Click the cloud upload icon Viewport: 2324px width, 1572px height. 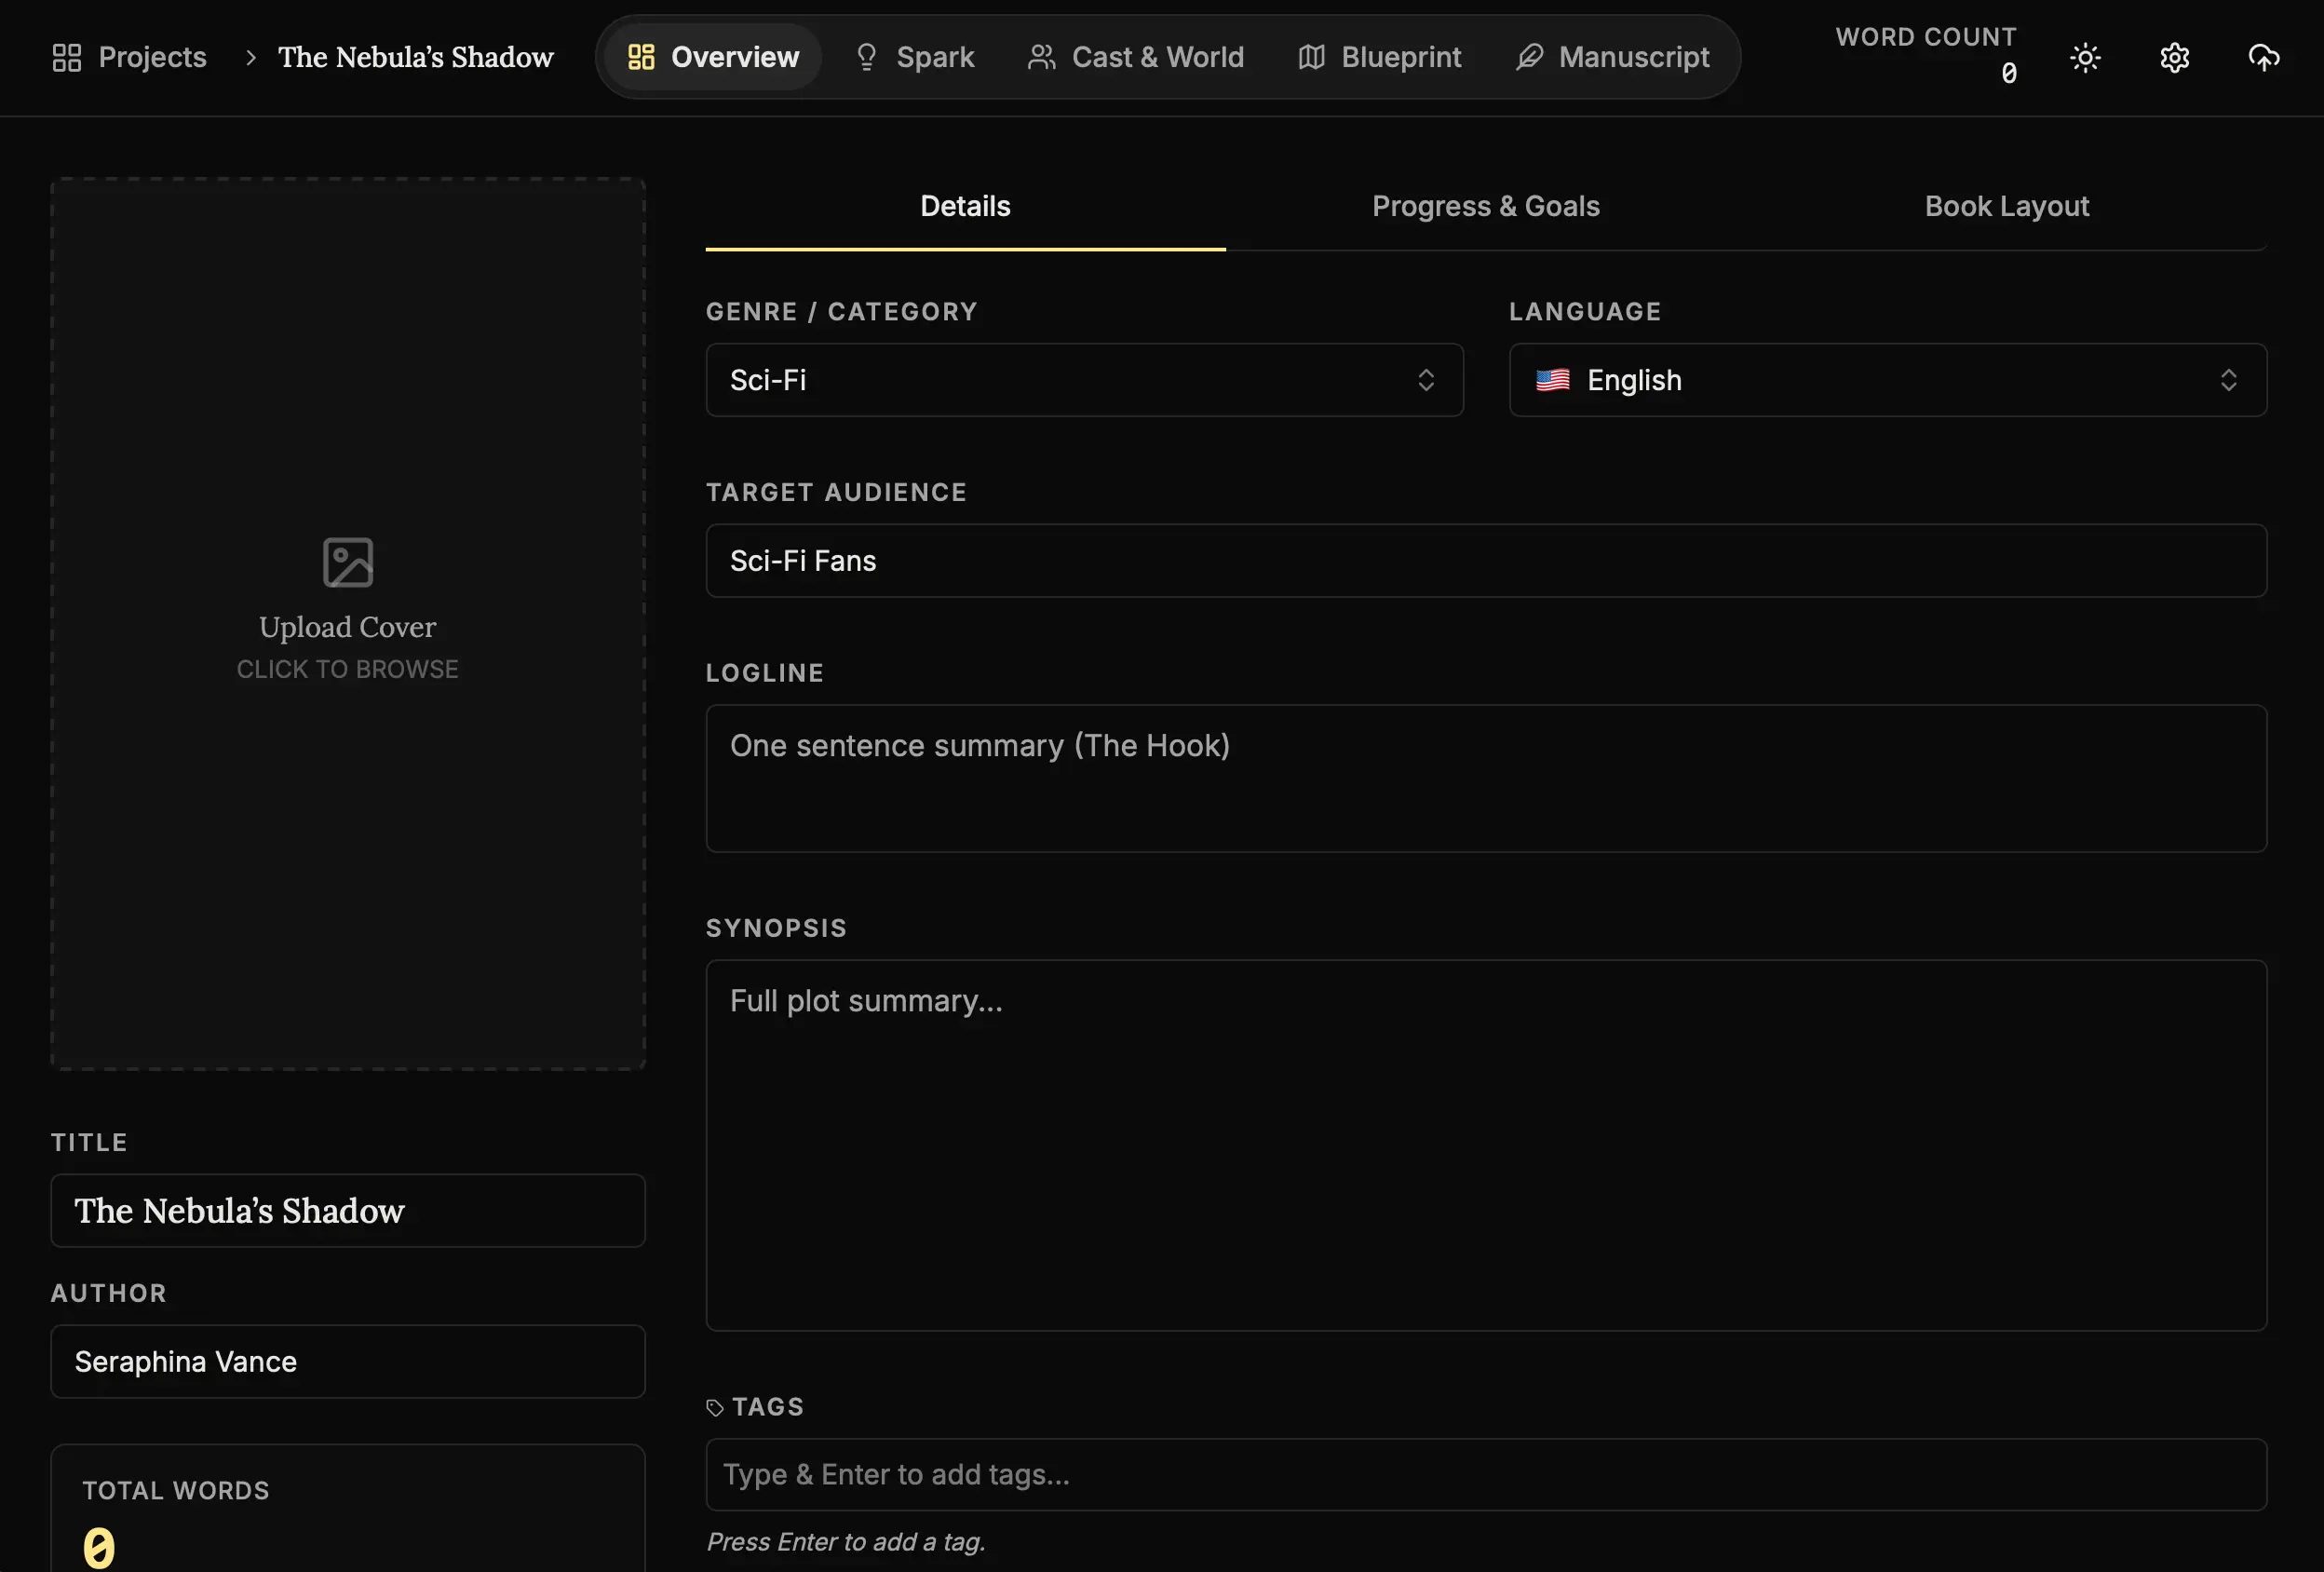point(2263,57)
